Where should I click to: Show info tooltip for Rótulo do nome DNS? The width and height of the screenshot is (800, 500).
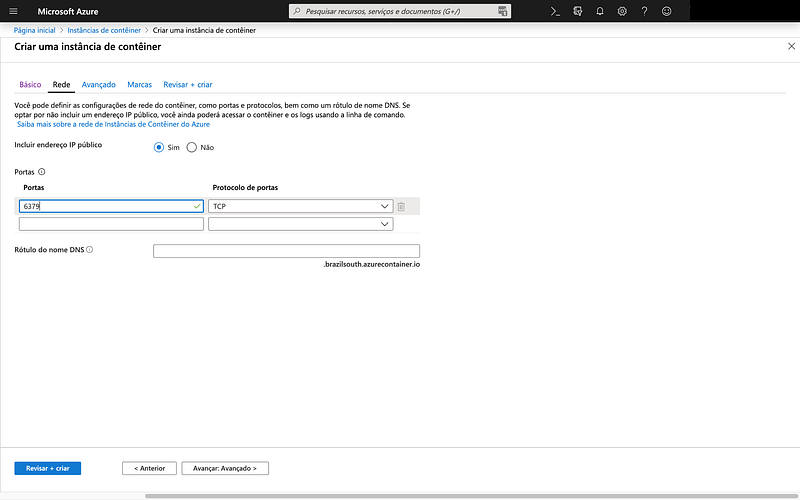point(90,249)
